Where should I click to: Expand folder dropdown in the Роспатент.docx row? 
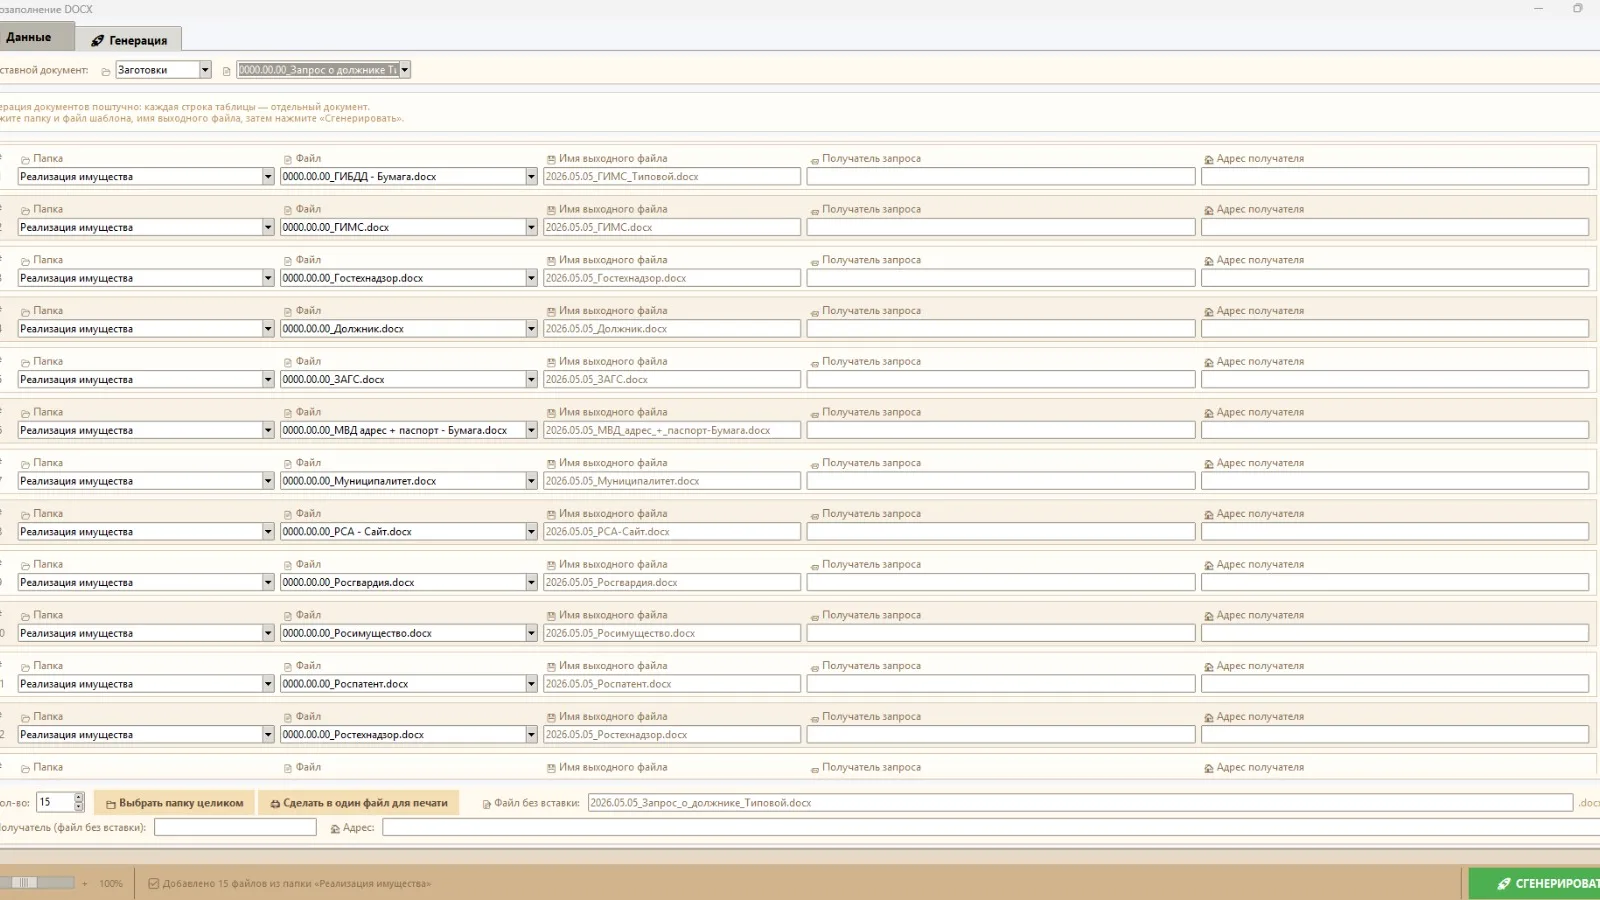pyautogui.click(x=268, y=684)
